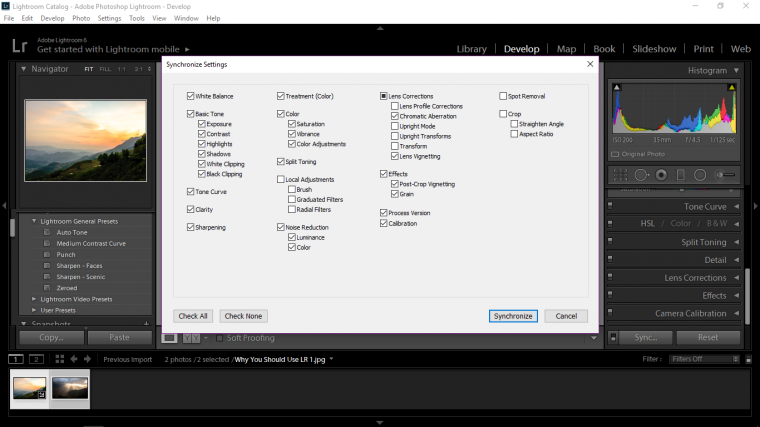
Task: Apply the Sharpen - Scenic preset
Action: pyautogui.click(x=80, y=277)
